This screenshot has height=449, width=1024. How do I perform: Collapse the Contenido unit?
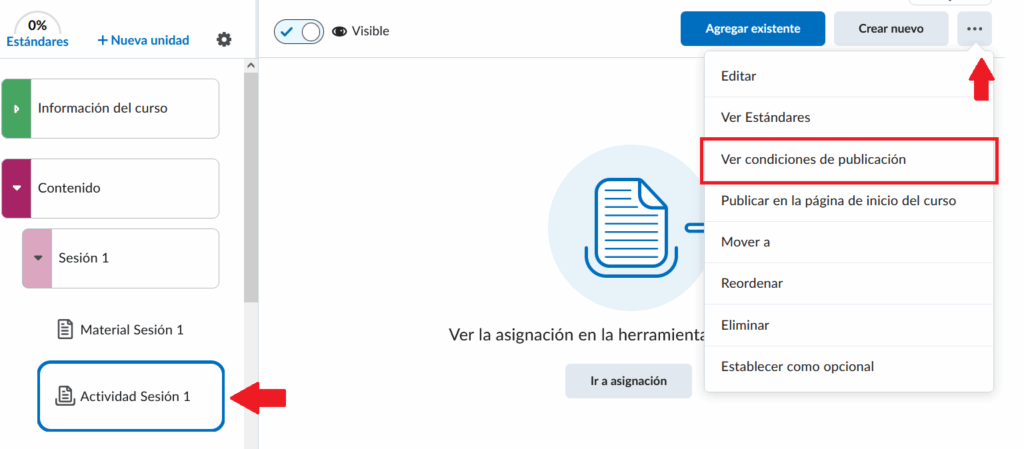click(x=16, y=188)
